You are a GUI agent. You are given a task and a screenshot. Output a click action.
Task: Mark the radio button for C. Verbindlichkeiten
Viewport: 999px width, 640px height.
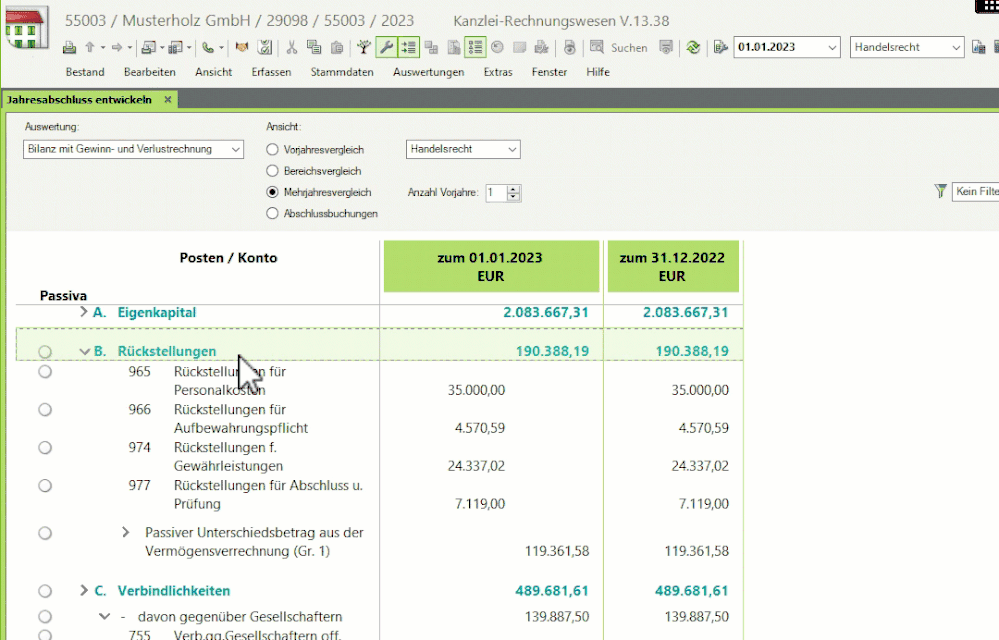pyautogui.click(x=45, y=591)
